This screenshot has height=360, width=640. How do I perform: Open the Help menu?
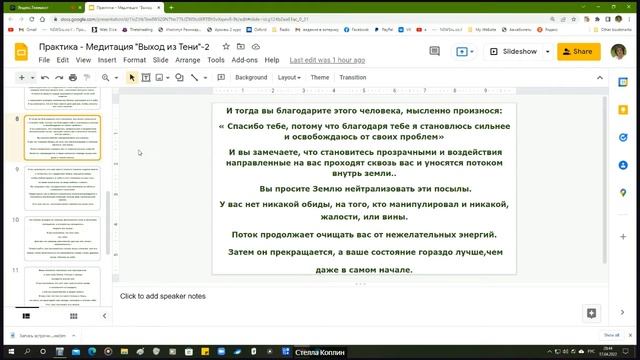[272, 60]
